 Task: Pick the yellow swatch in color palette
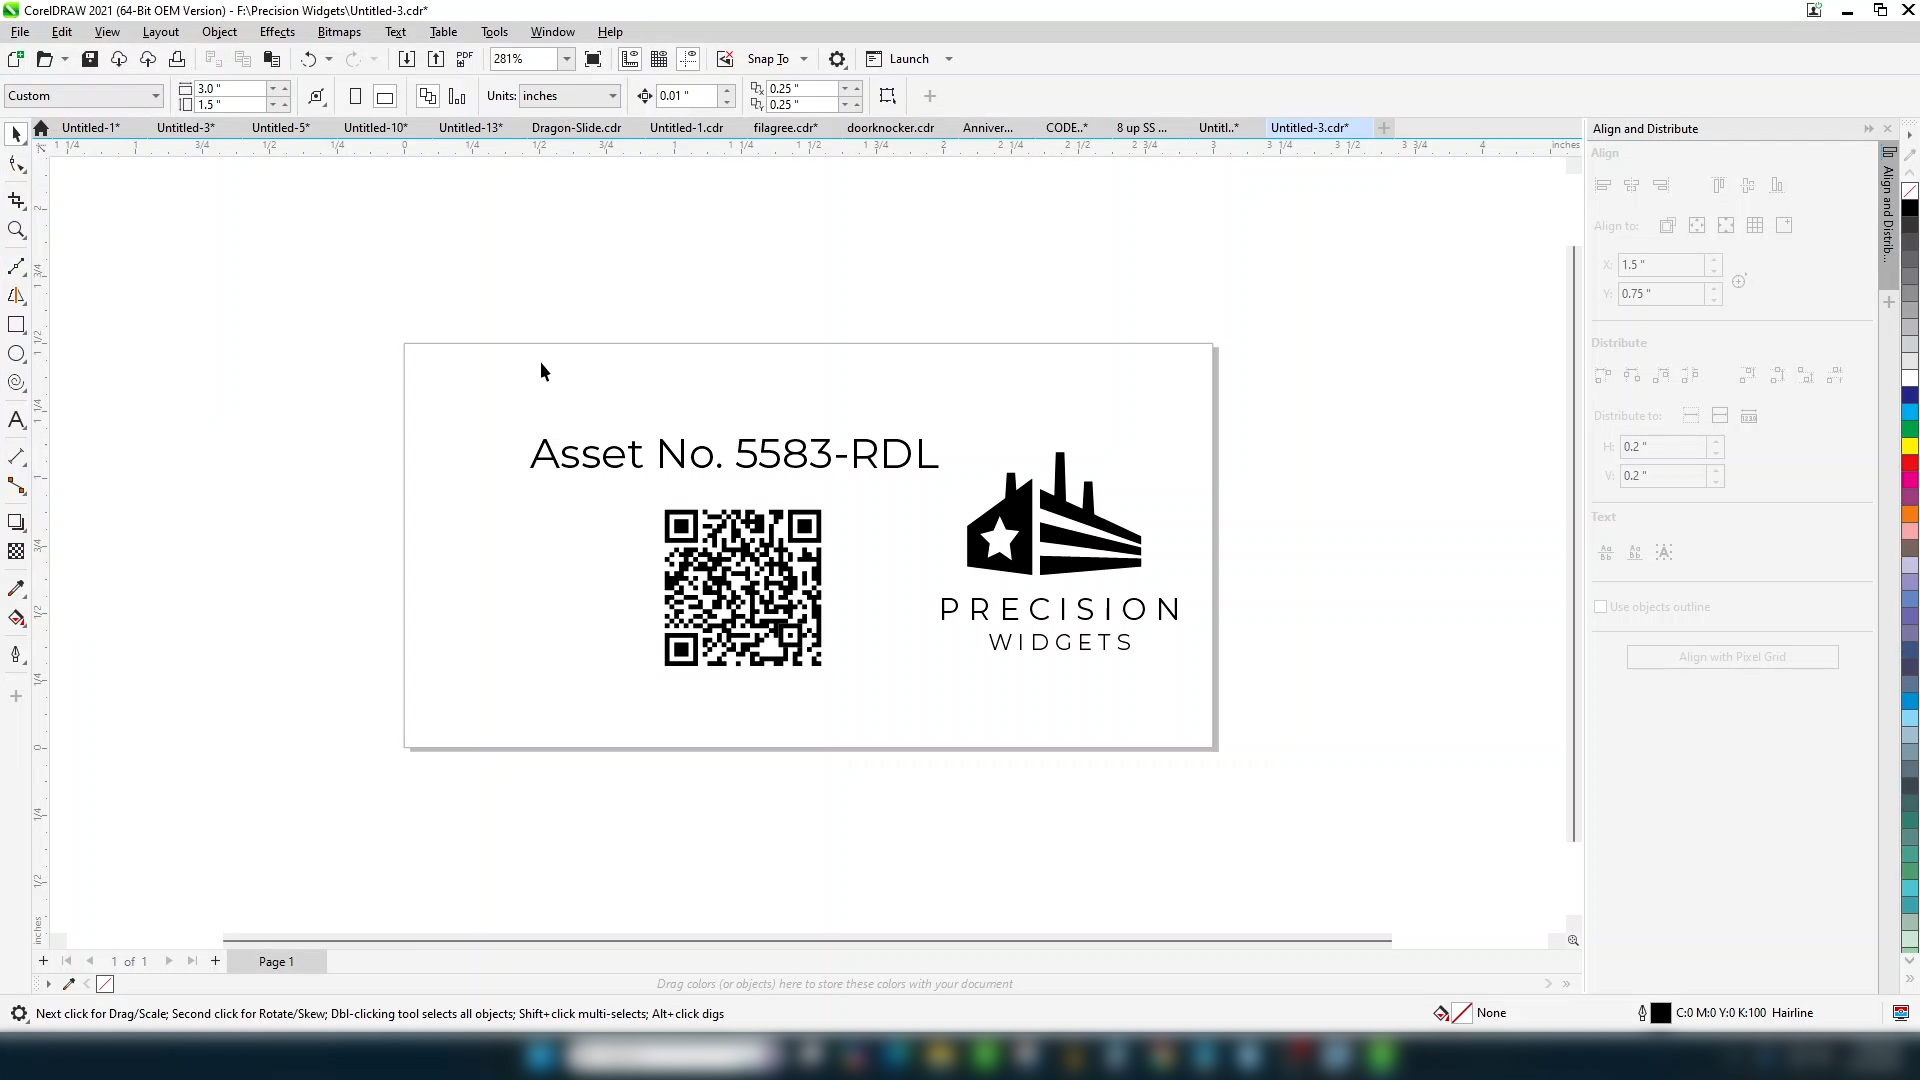point(1910,446)
